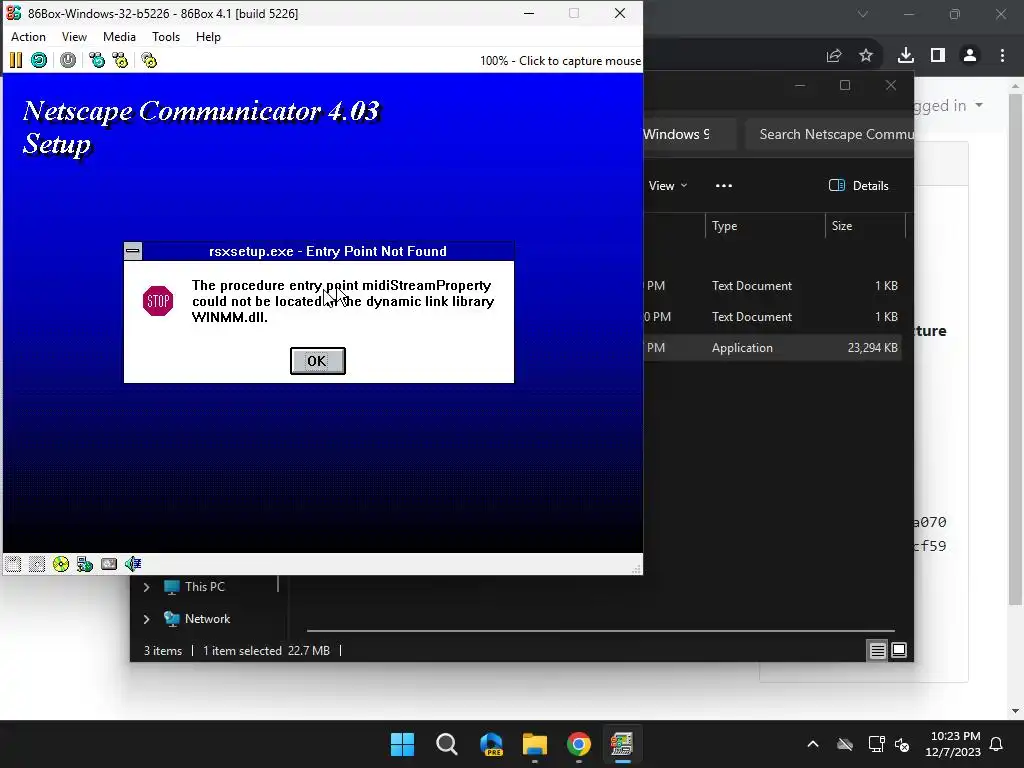Select Network in navigation pane
The image size is (1024, 768).
pyautogui.click(x=207, y=619)
